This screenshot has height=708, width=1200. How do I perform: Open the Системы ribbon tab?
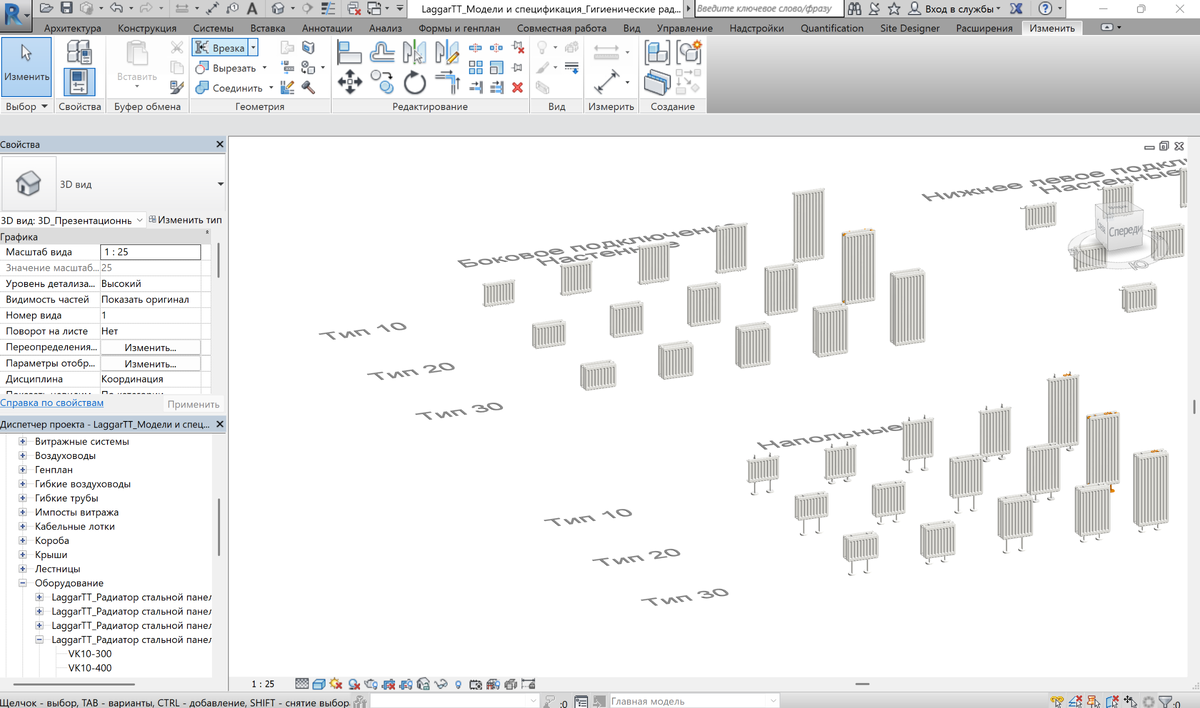coord(214,28)
